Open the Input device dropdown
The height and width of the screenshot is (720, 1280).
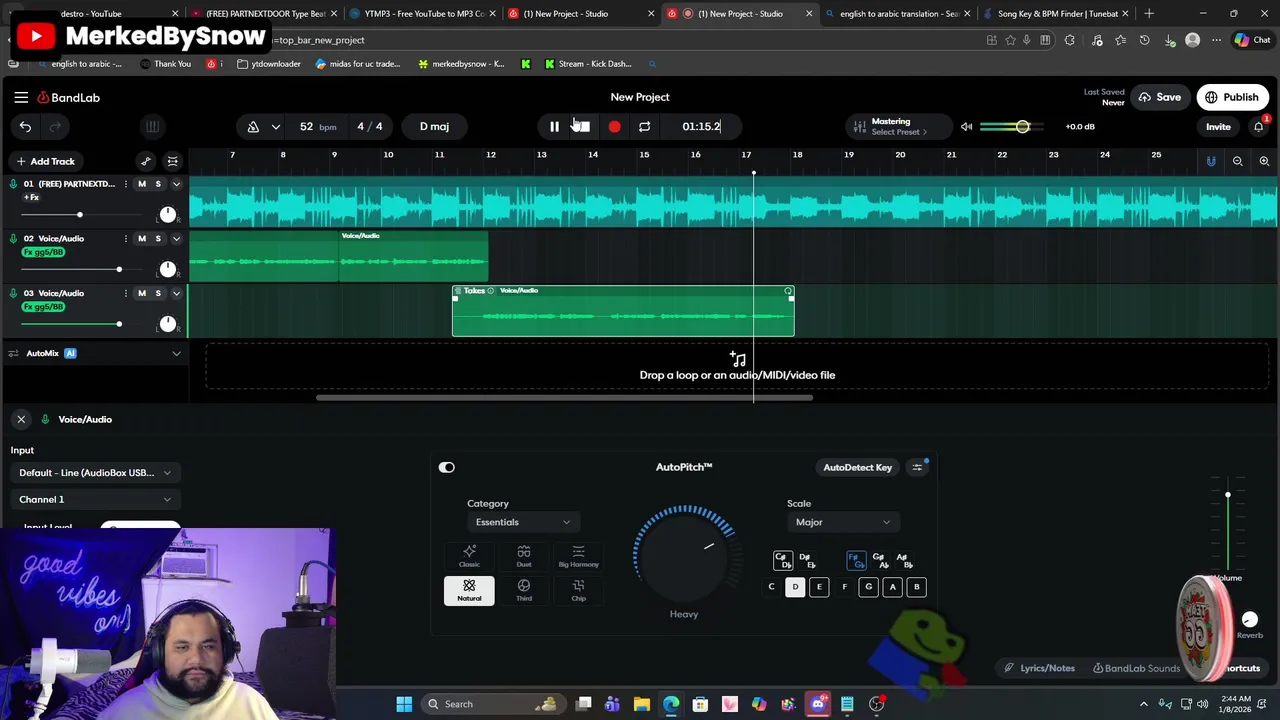click(95, 472)
